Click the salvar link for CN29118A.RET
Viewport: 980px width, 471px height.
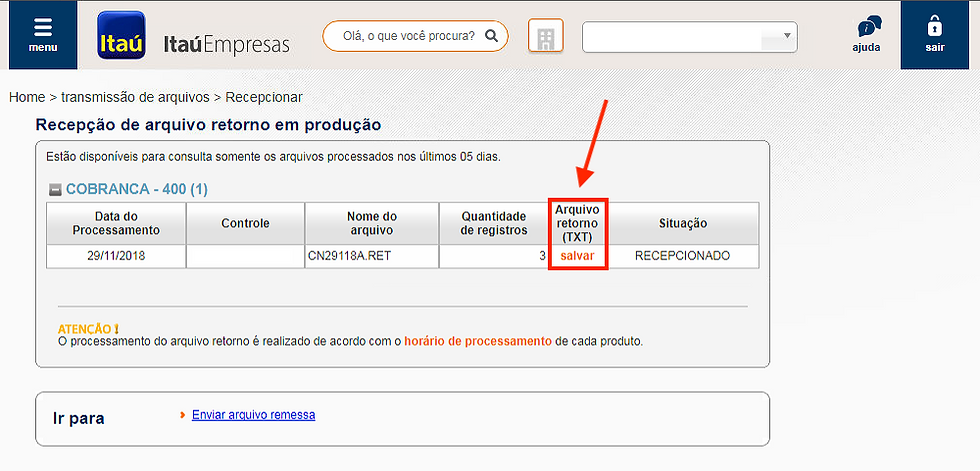[x=578, y=256]
